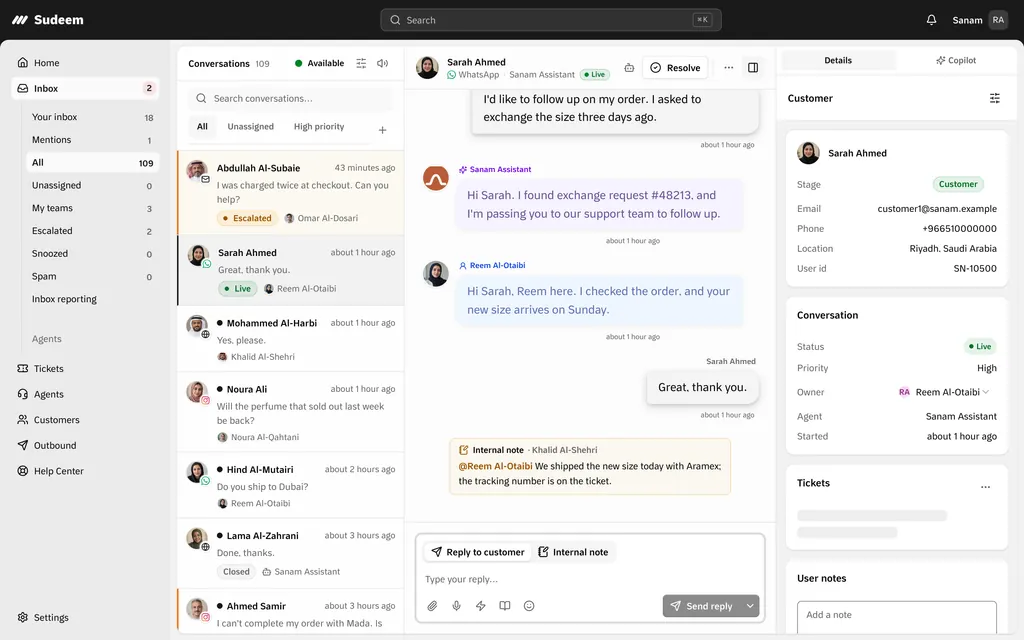Toggle the Available status indicator
This screenshot has width=1024, height=640.
[x=319, y=63]
